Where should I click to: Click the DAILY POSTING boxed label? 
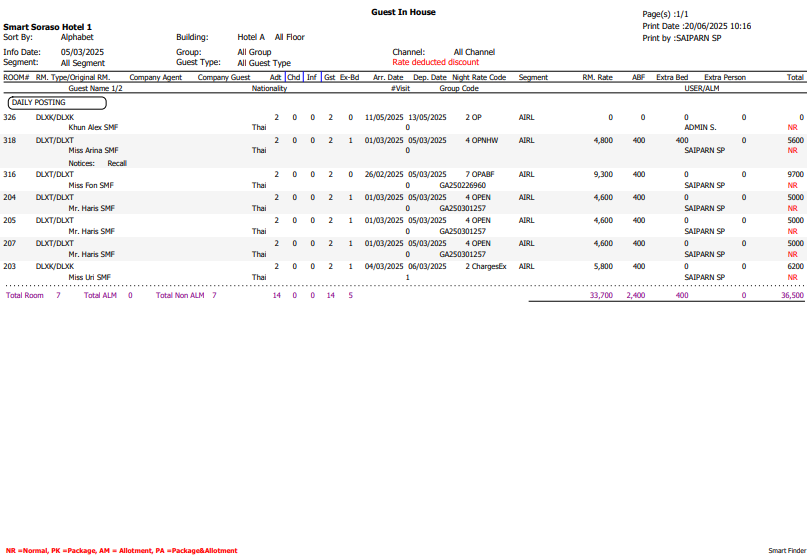(x=56, y=102)
